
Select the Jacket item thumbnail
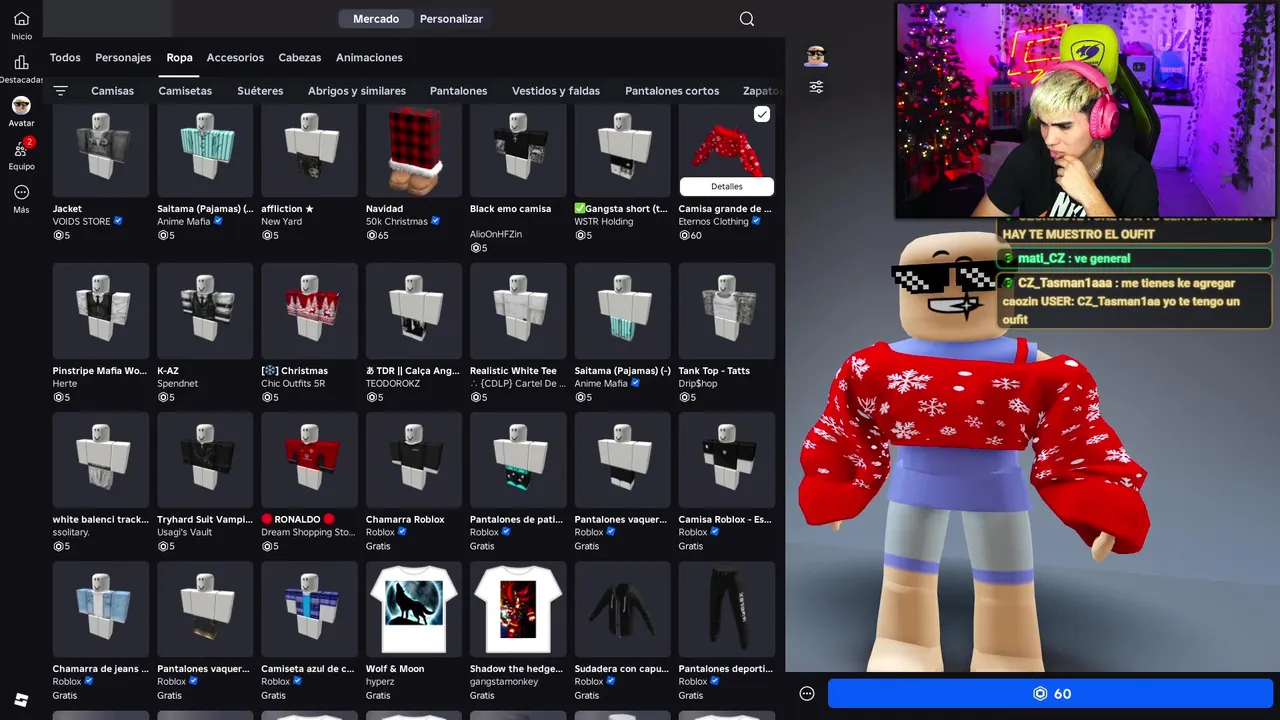[x=101, y=150]
